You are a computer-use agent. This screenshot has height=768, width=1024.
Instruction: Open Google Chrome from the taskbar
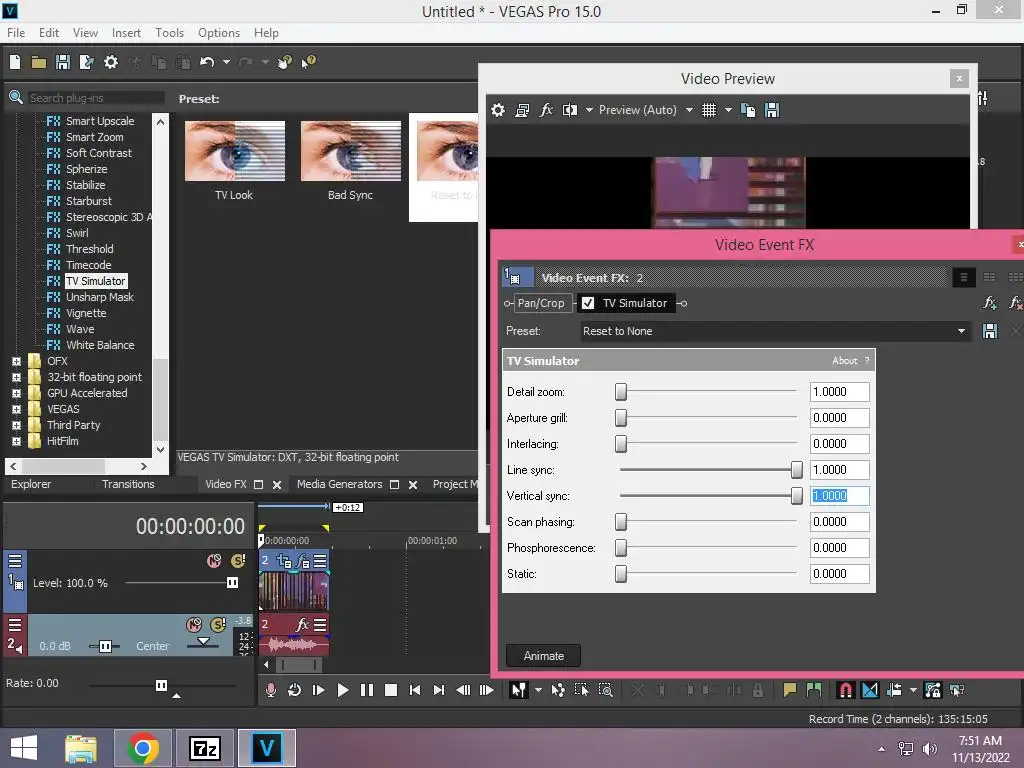(x=143, y=748)
